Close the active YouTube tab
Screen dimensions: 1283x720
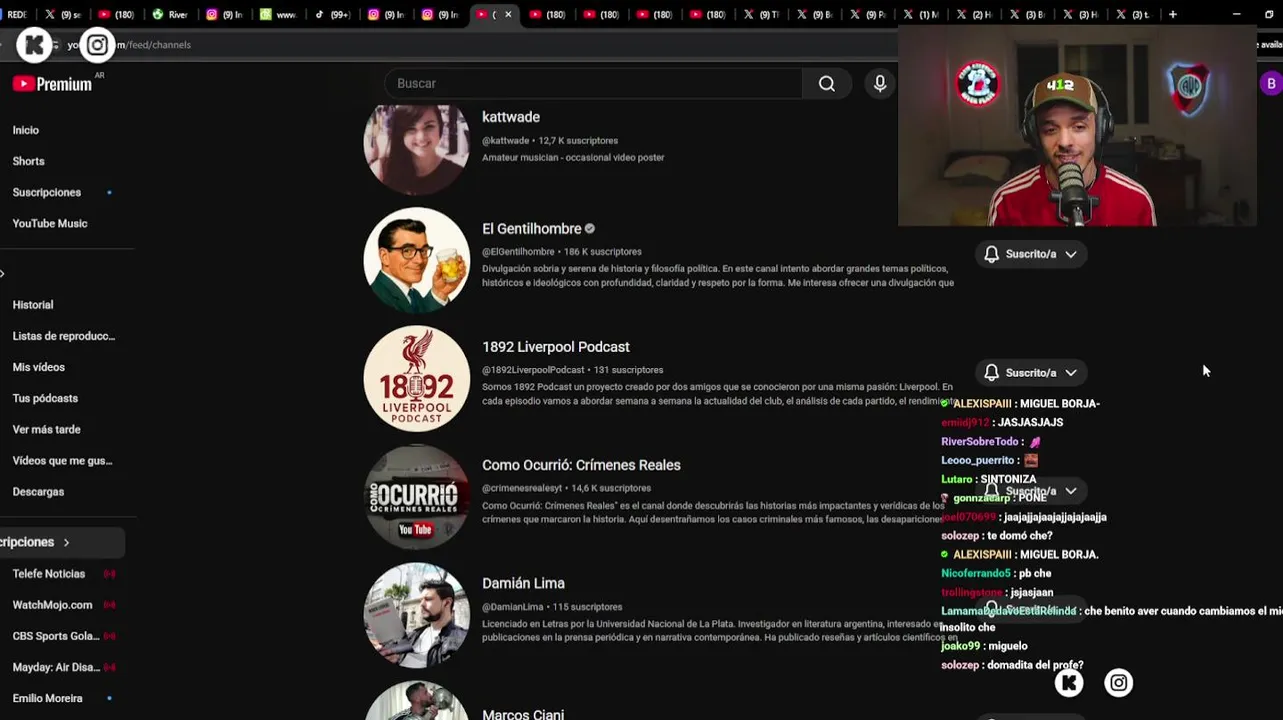pos(508,14)
